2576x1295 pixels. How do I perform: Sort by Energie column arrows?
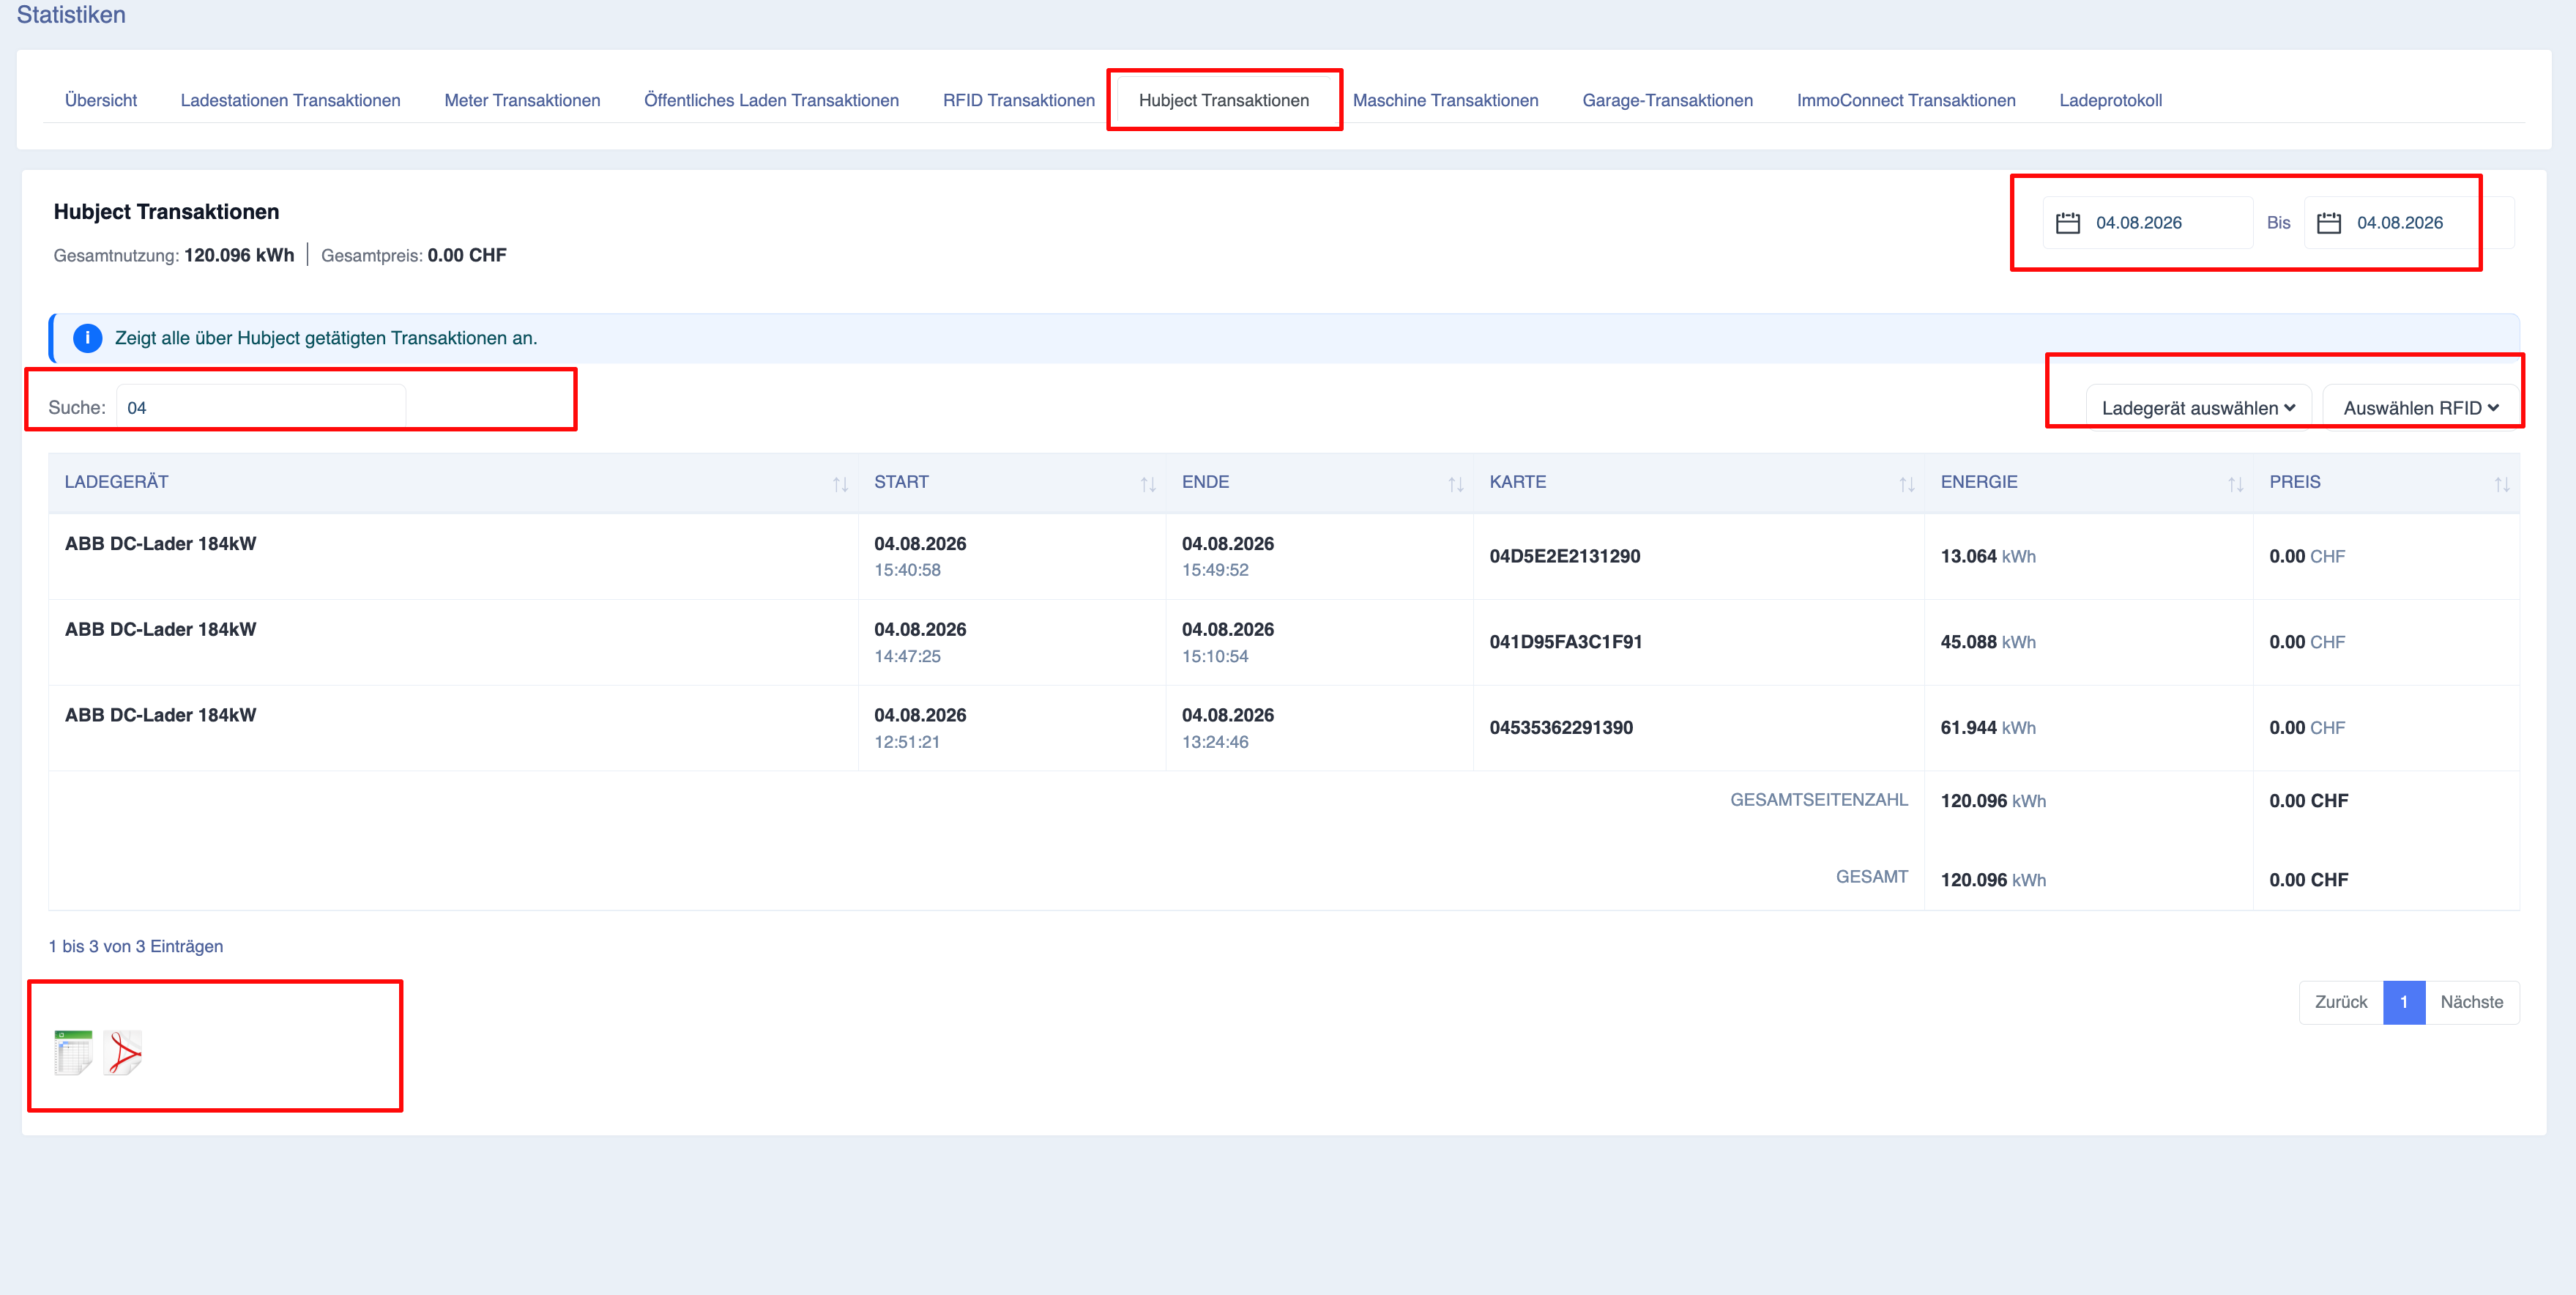point(2236,484)
